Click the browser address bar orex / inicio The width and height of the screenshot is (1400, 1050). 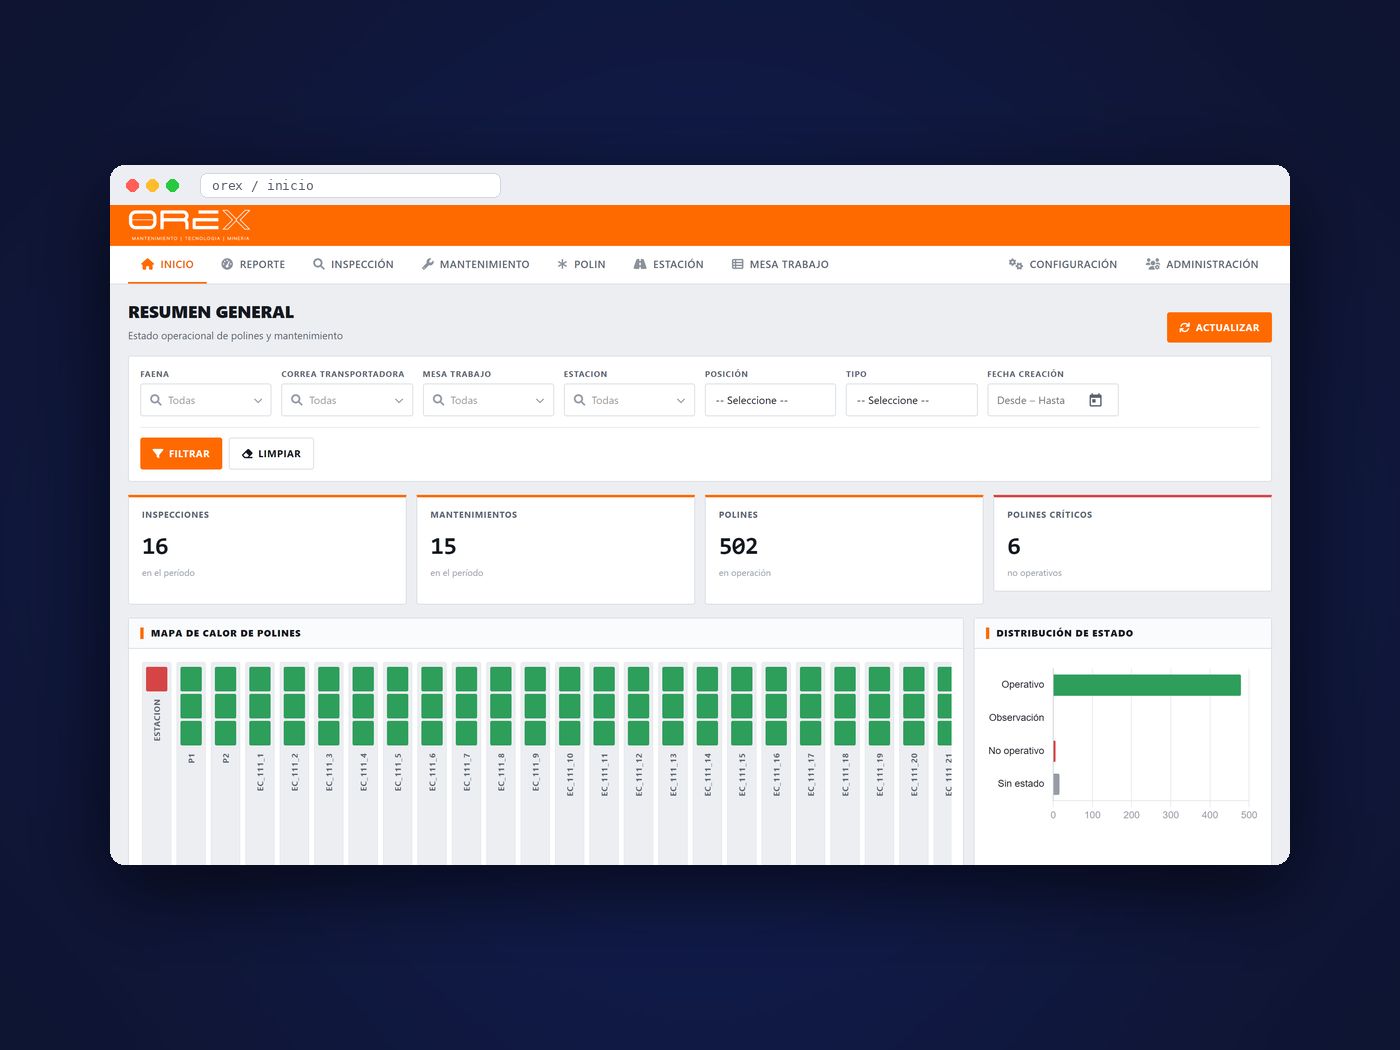(x=350, y=185)
